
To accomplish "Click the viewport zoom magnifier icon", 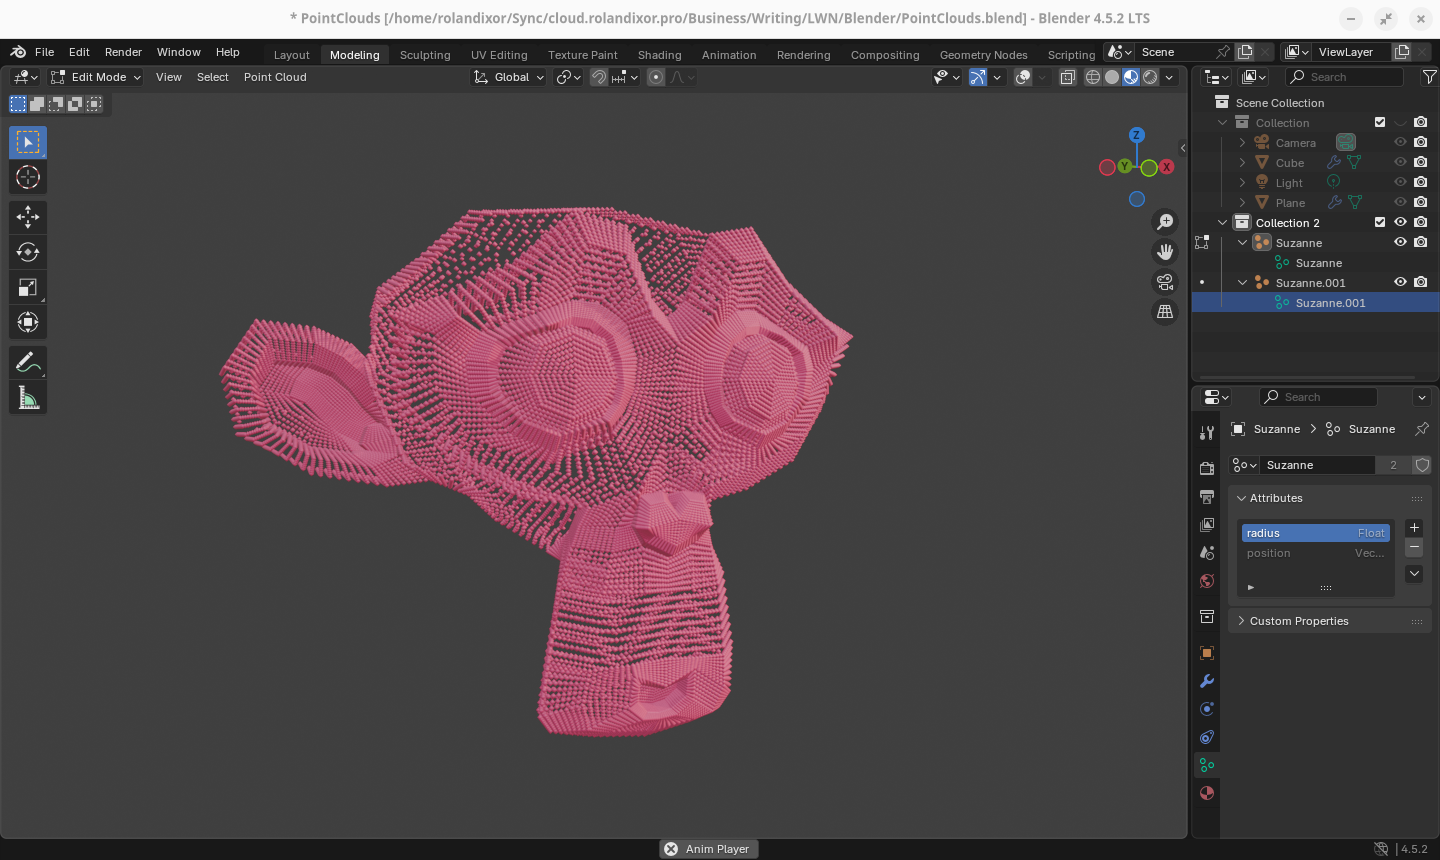I will [x=1165, y=222].
